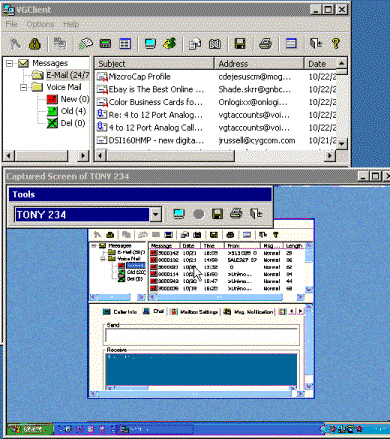Click the copy documents icon in toolbar
Image resolution: width=390 pixels, height=439 pixels.
click(195, 44)
